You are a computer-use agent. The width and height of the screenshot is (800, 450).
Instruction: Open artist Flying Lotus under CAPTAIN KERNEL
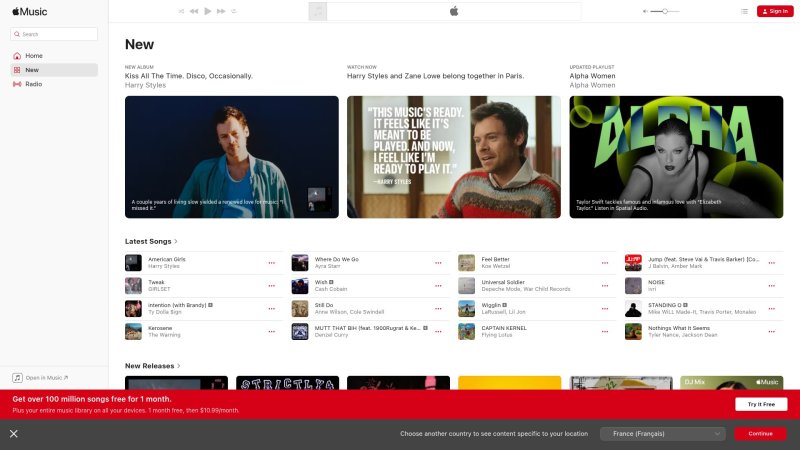pos(496,335)
